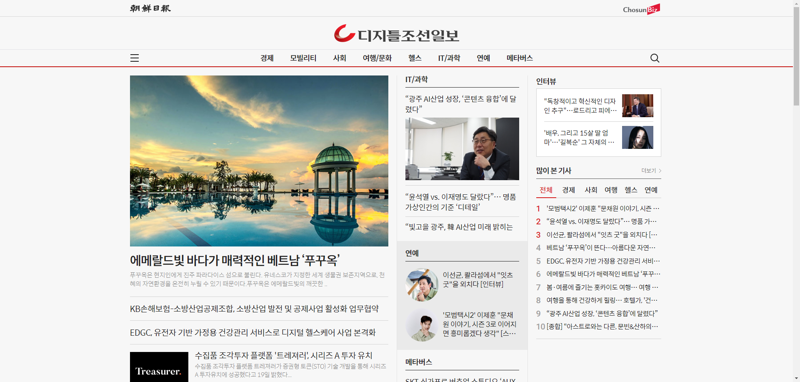Open "독창적이고 혁신적인 디자인 추구" interview
Screen dimensions: 800x382
[x=580, y=106]
